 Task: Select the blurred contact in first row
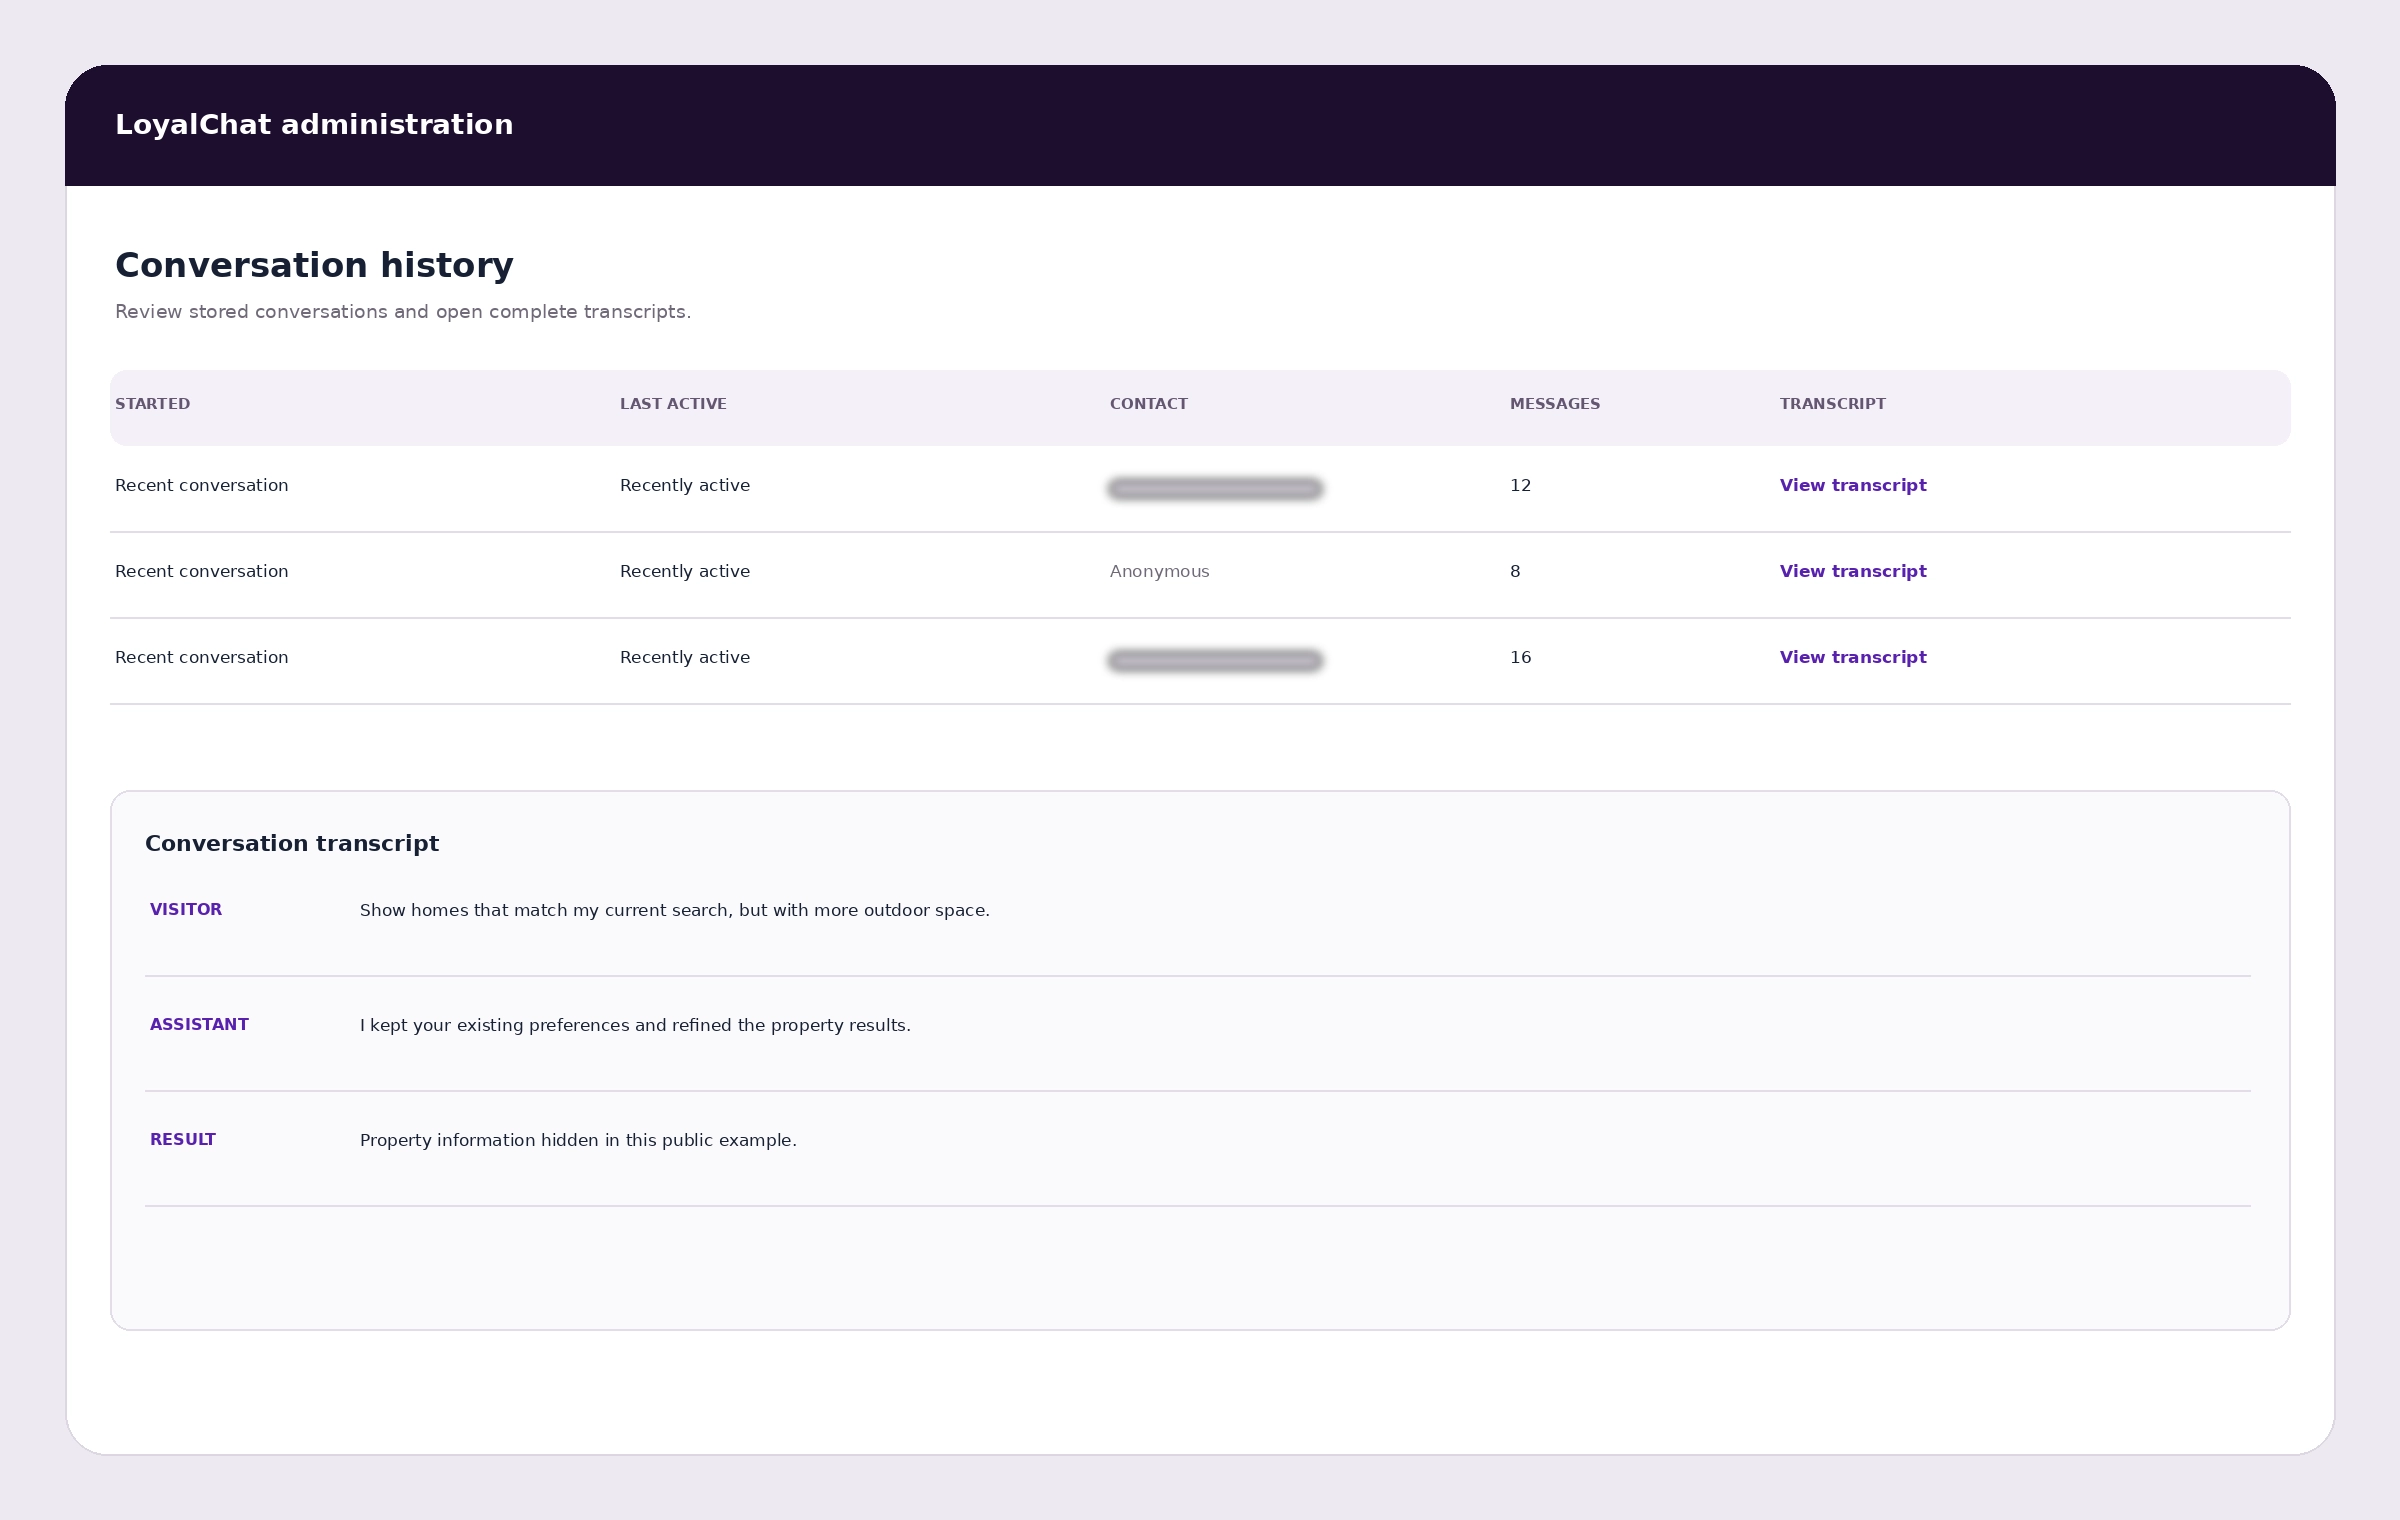tap(1215, 488)
